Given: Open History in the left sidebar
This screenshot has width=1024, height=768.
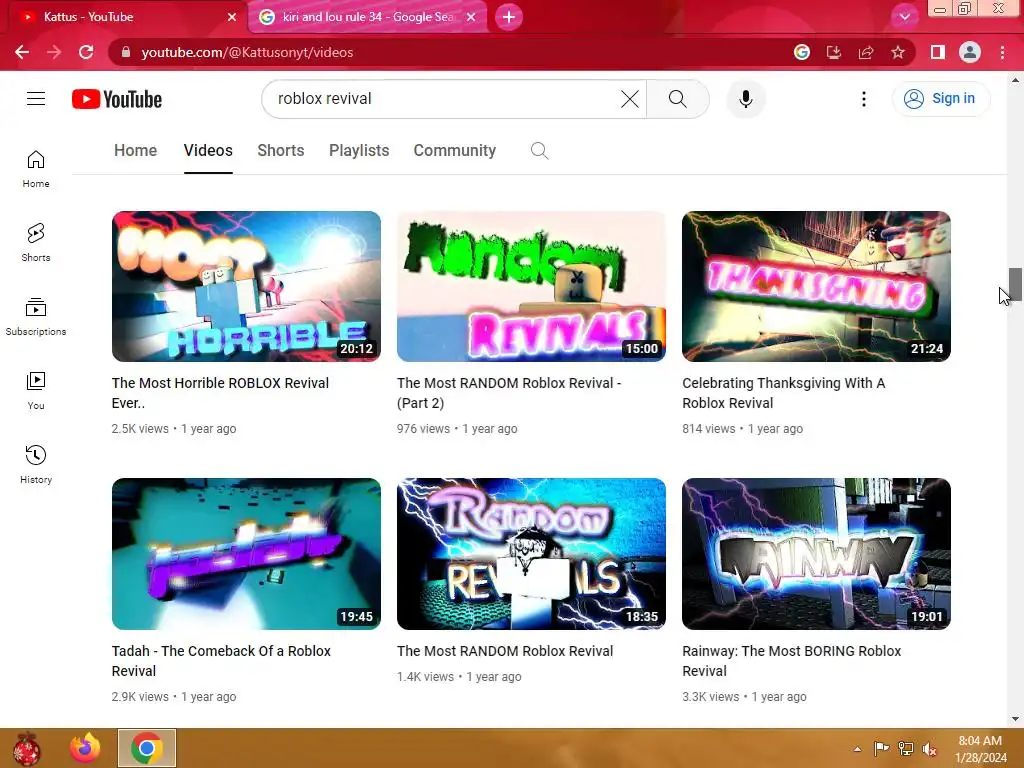Looking at the screenshot, I should pyautogui.click(x=36, y=464).
